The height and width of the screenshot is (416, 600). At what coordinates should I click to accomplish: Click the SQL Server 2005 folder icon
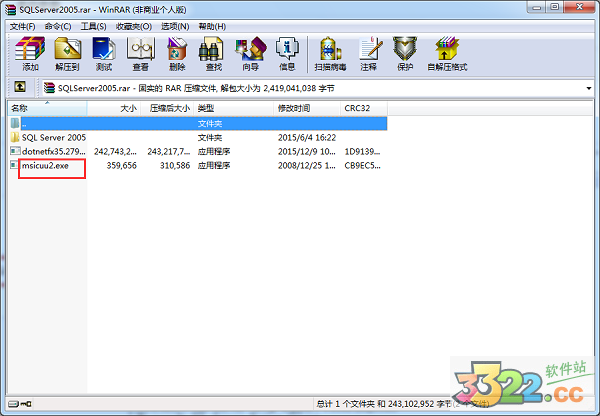(x=15, y=137)
